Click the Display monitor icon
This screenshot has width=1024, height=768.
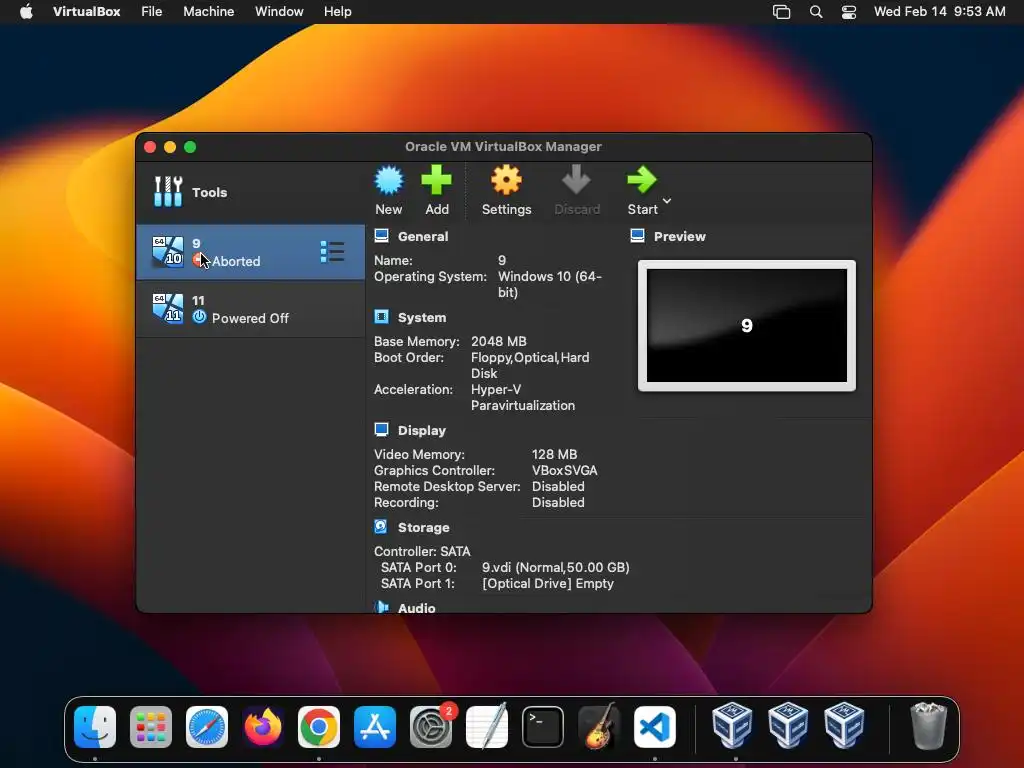tap(381, 430)
